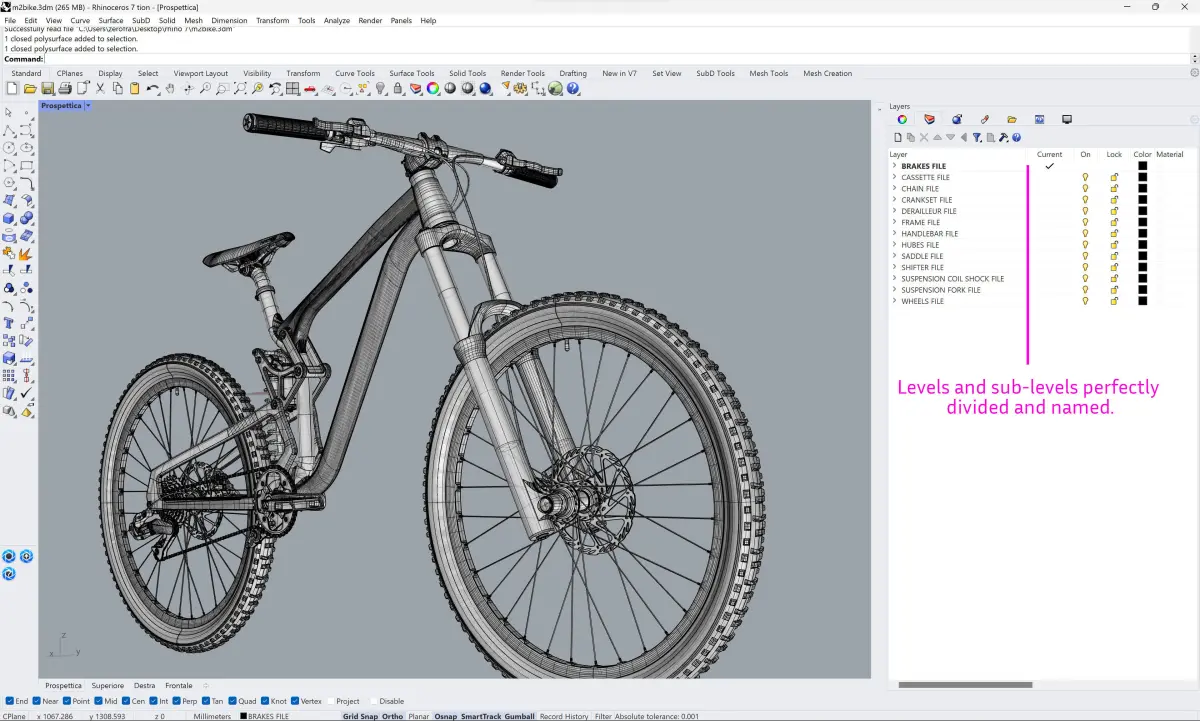This screenshot has height=721, width=1200.
Task: Click the color wheel icon in Standard toolbar
Action: 433,89
